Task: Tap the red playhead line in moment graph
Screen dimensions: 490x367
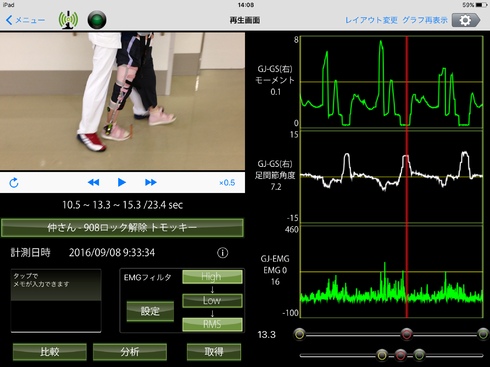Action: 407,81
